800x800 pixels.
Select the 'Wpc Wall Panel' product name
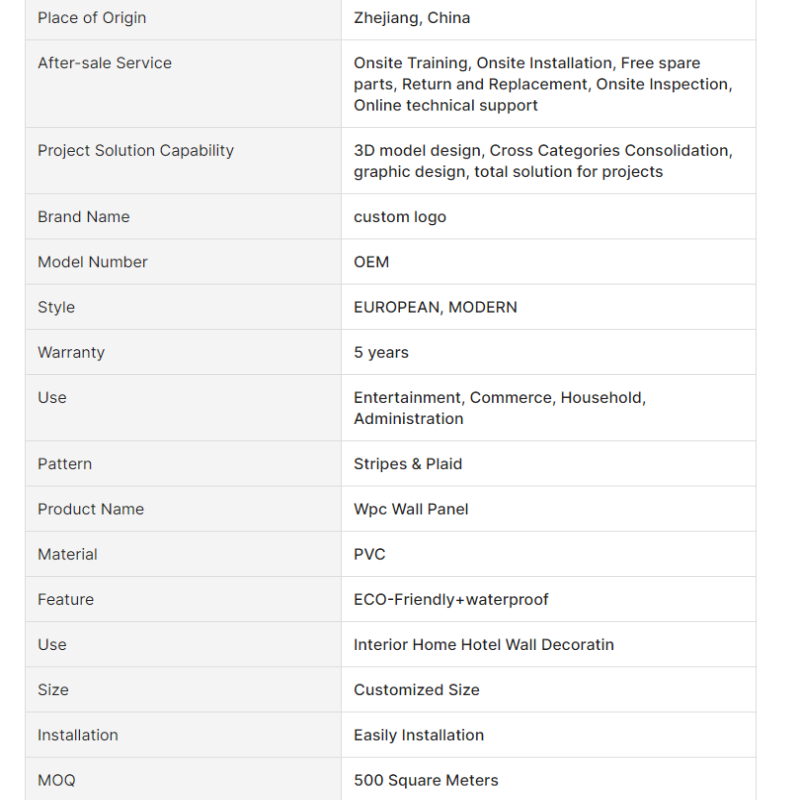(x=411, y=509)
